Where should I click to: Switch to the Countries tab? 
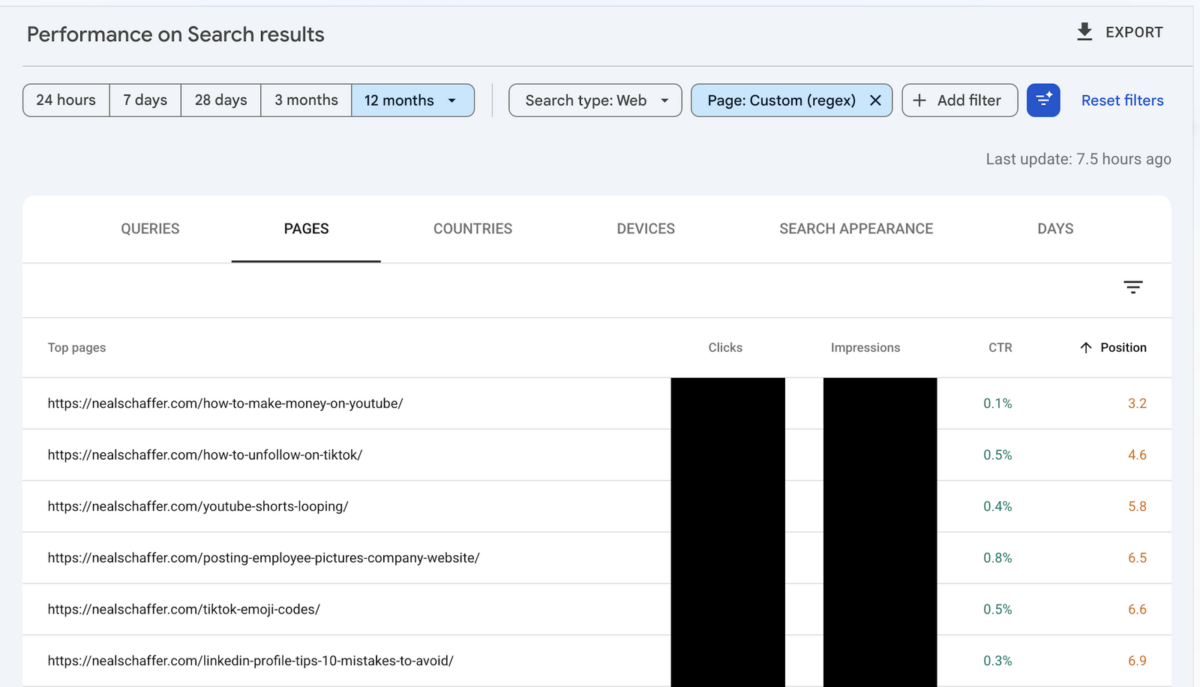tap(473, 229)
